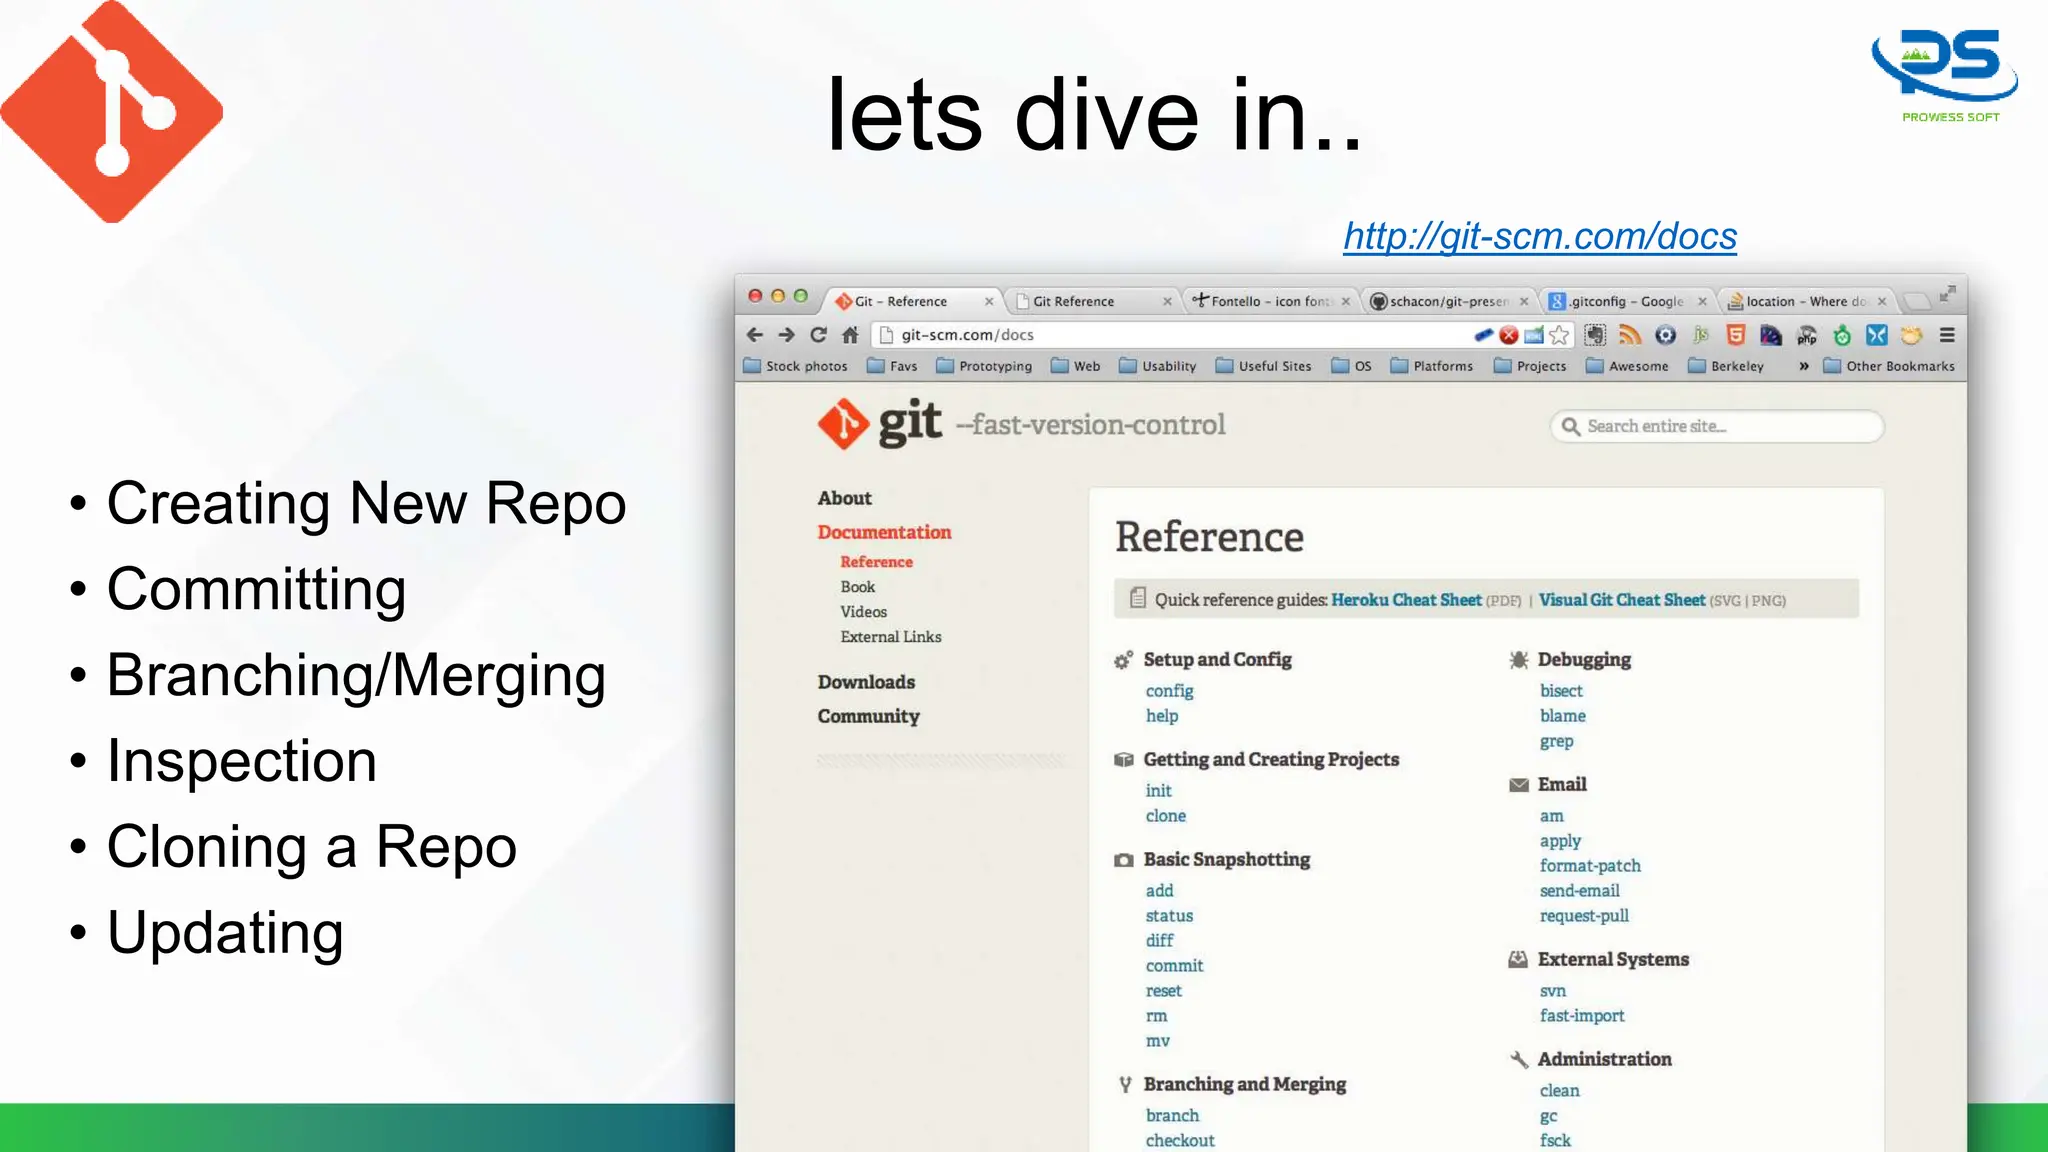The width and height of the screenshot is (2048, 1152).
Task: Open the About sidebar section
Action: click(845, 498)
